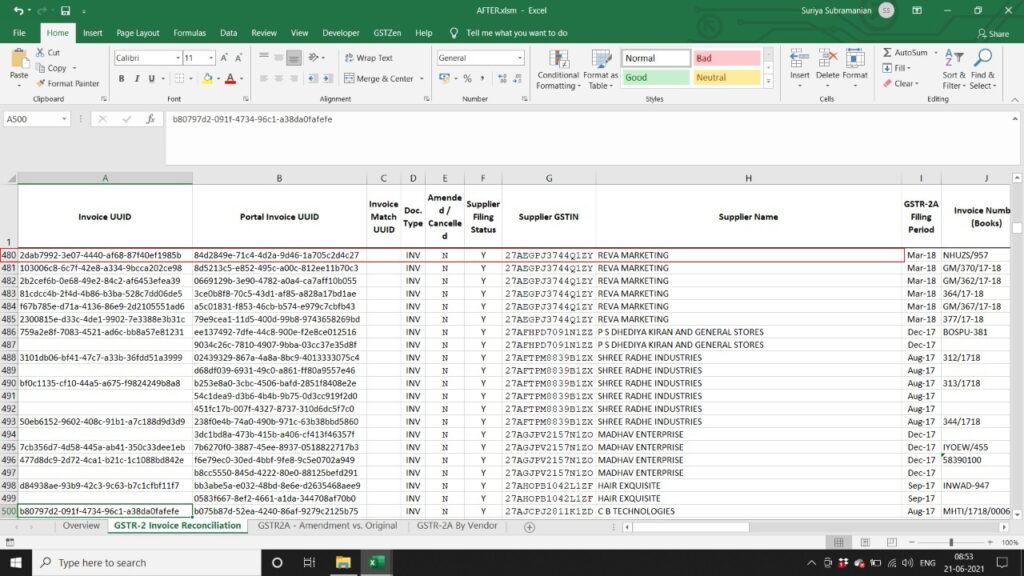Viewport: 1024px width, 576px height.
Task: Open the font size dropdown
Action: pyautogui.click(x=210, y=58)
